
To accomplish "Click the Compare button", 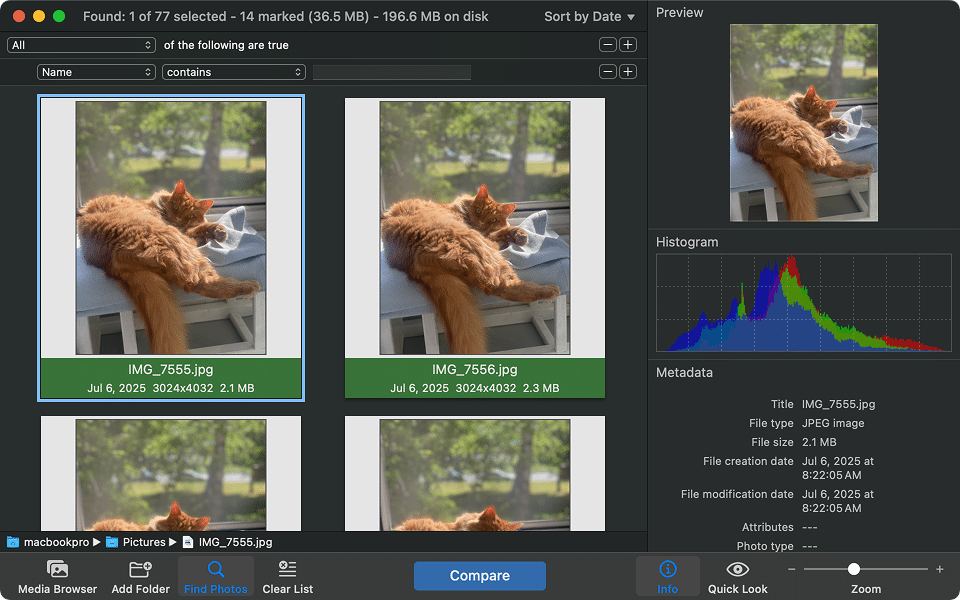I will point(479,576).
